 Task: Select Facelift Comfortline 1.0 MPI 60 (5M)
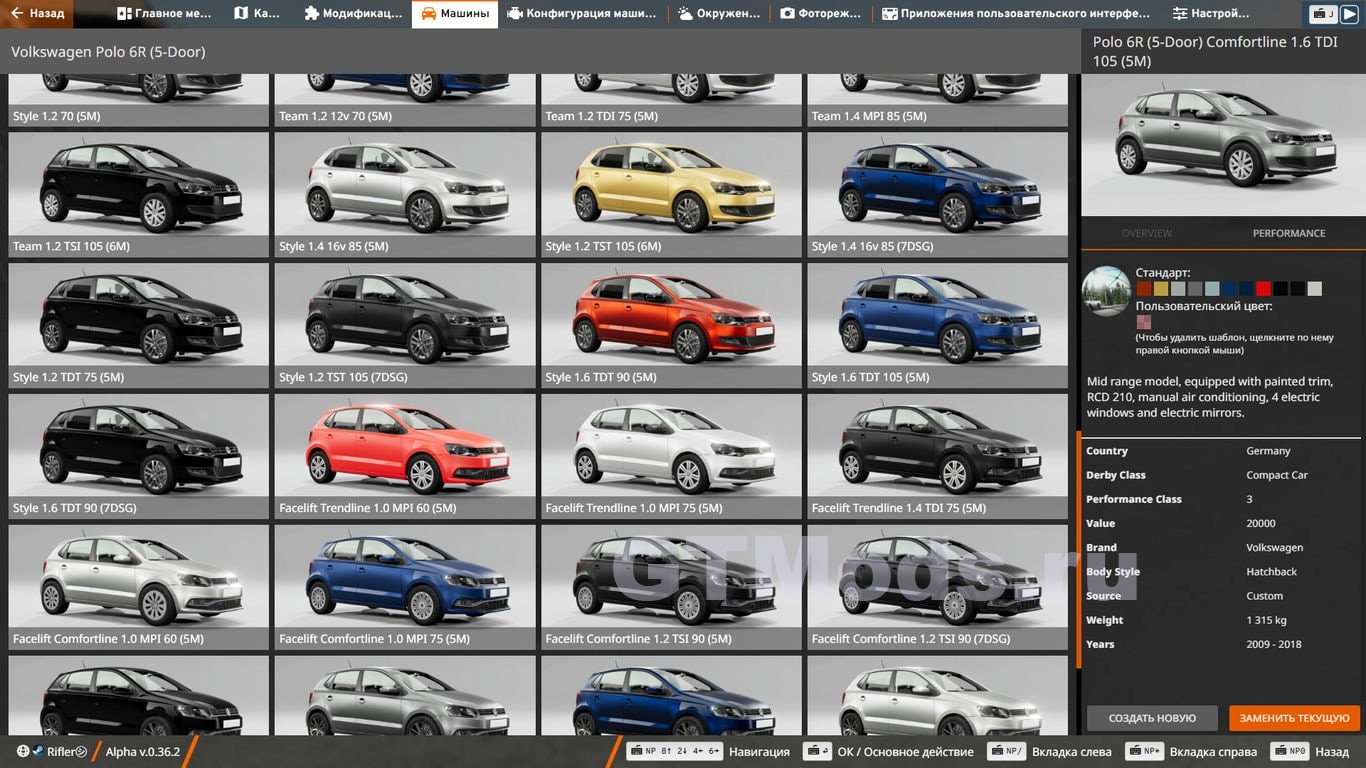139,587
